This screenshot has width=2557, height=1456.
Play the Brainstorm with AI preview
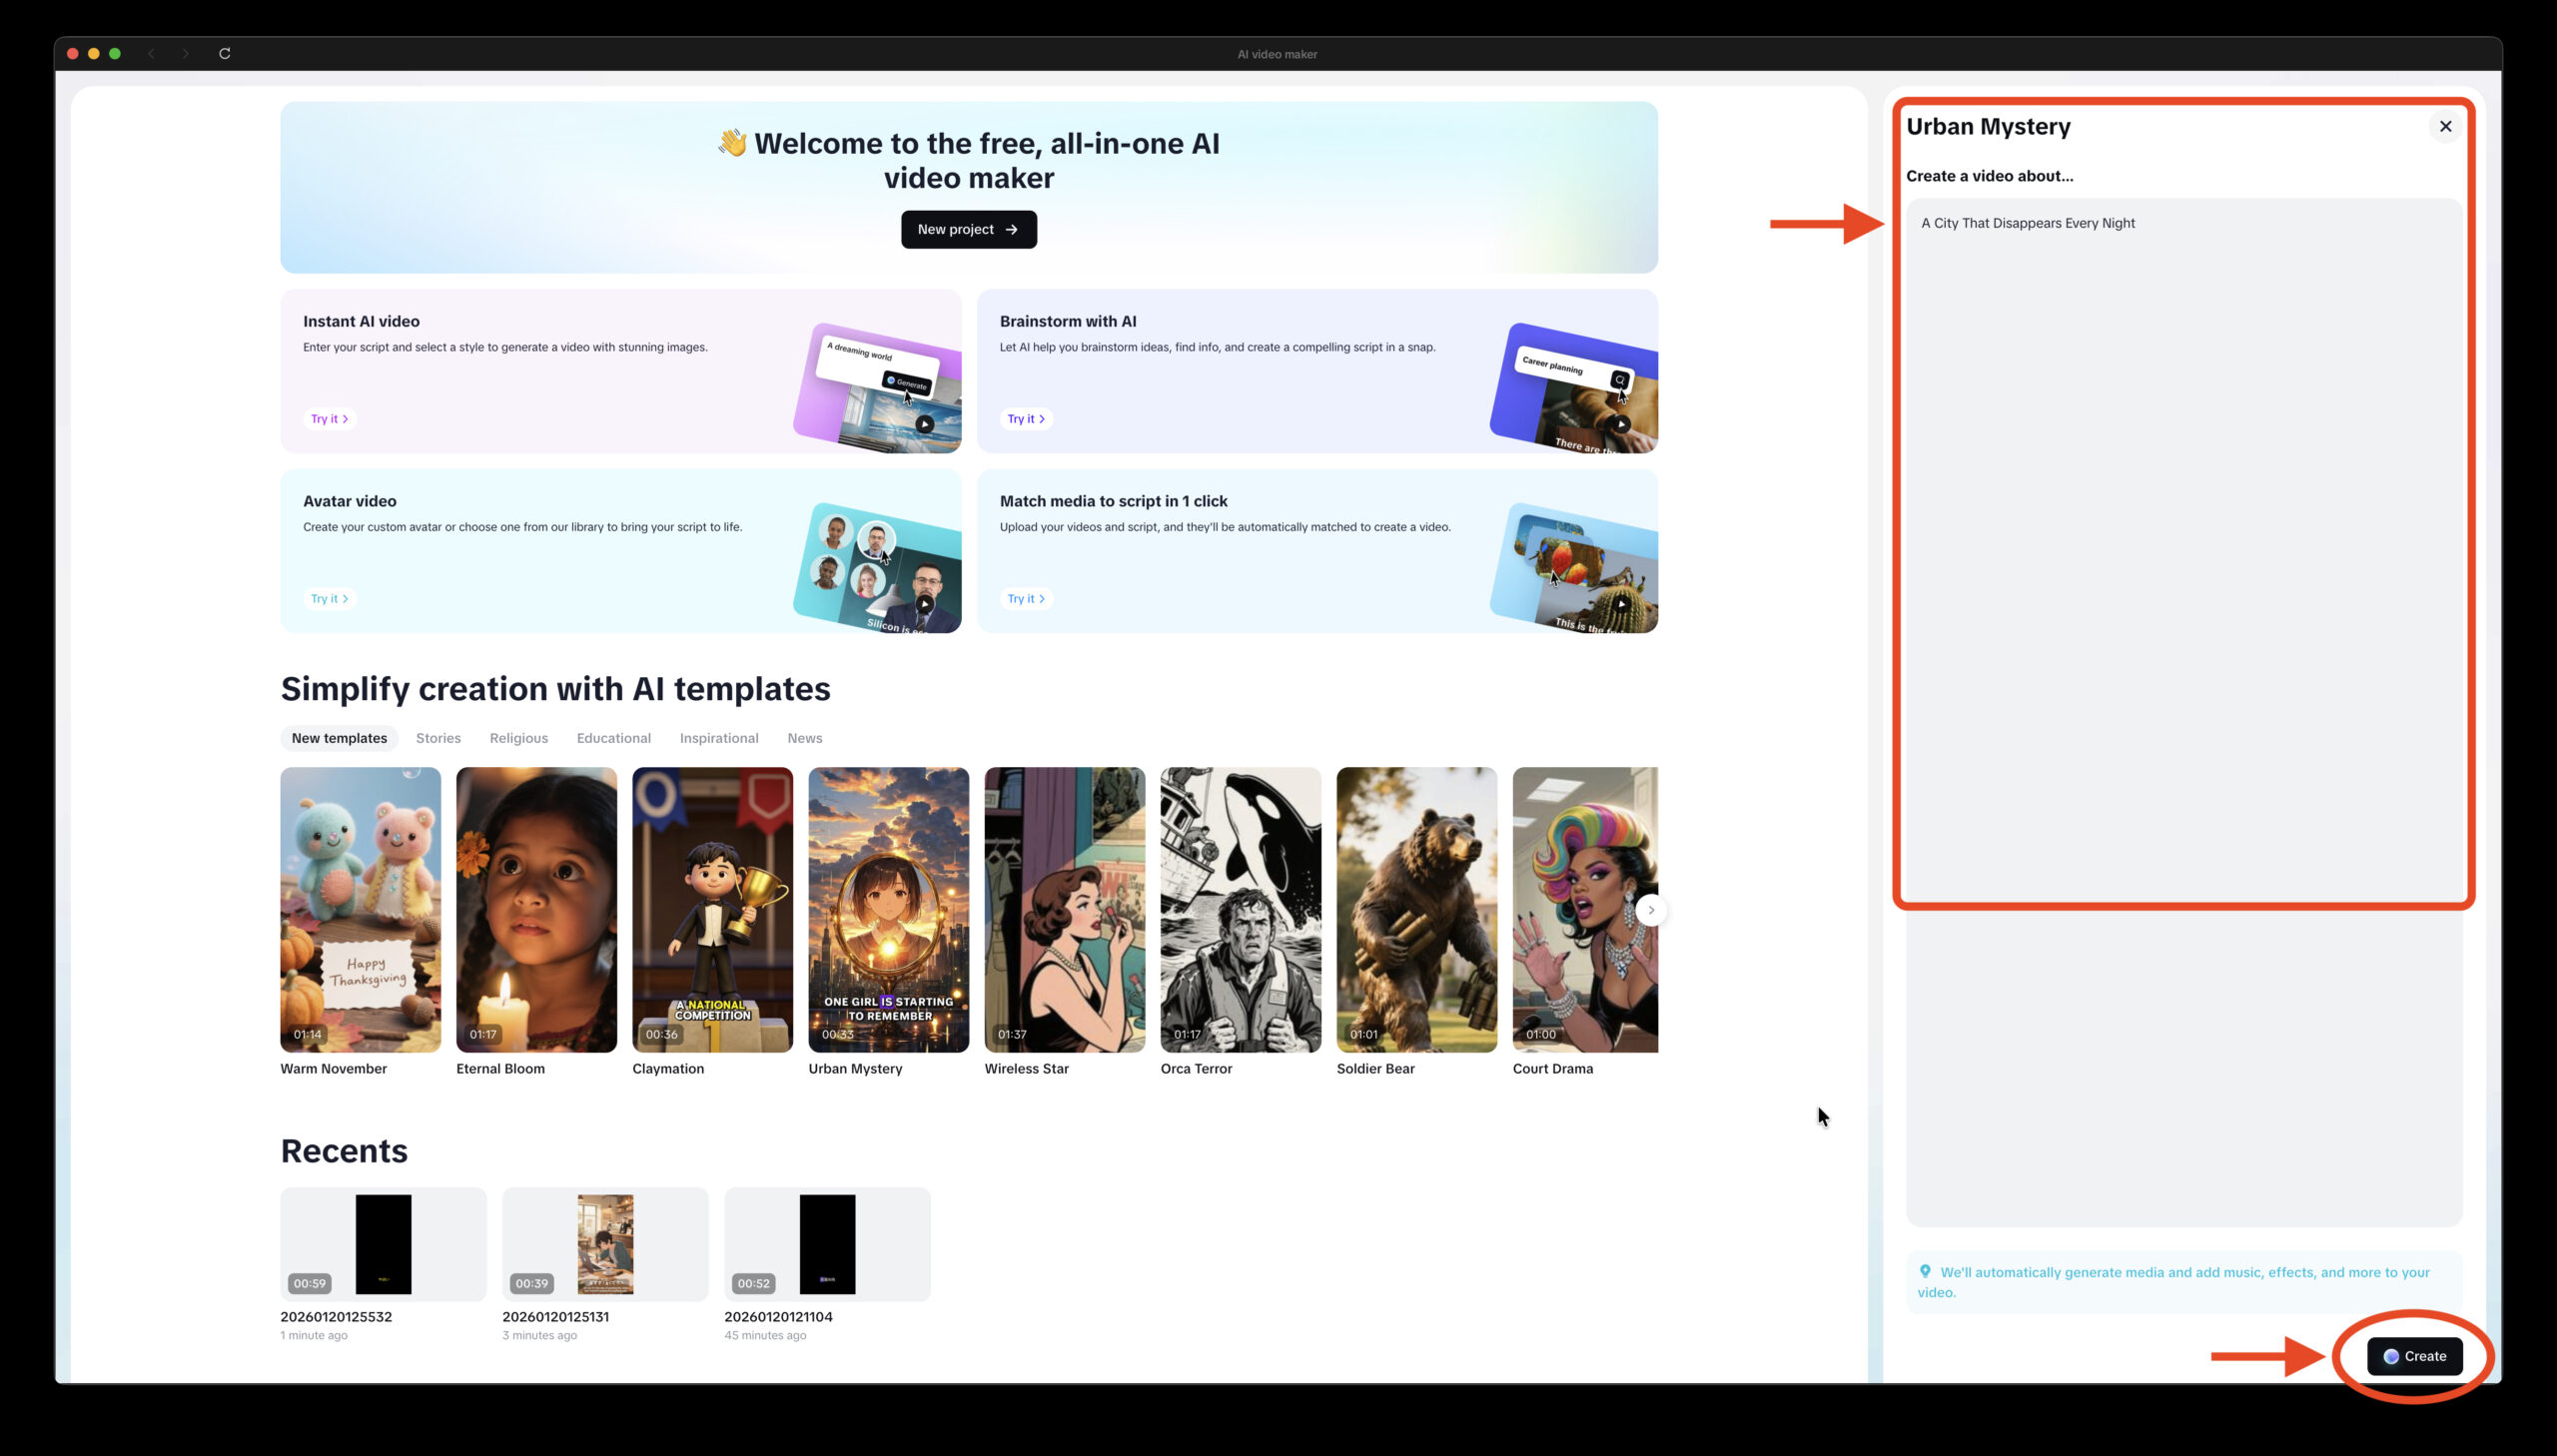point(1621,424)
